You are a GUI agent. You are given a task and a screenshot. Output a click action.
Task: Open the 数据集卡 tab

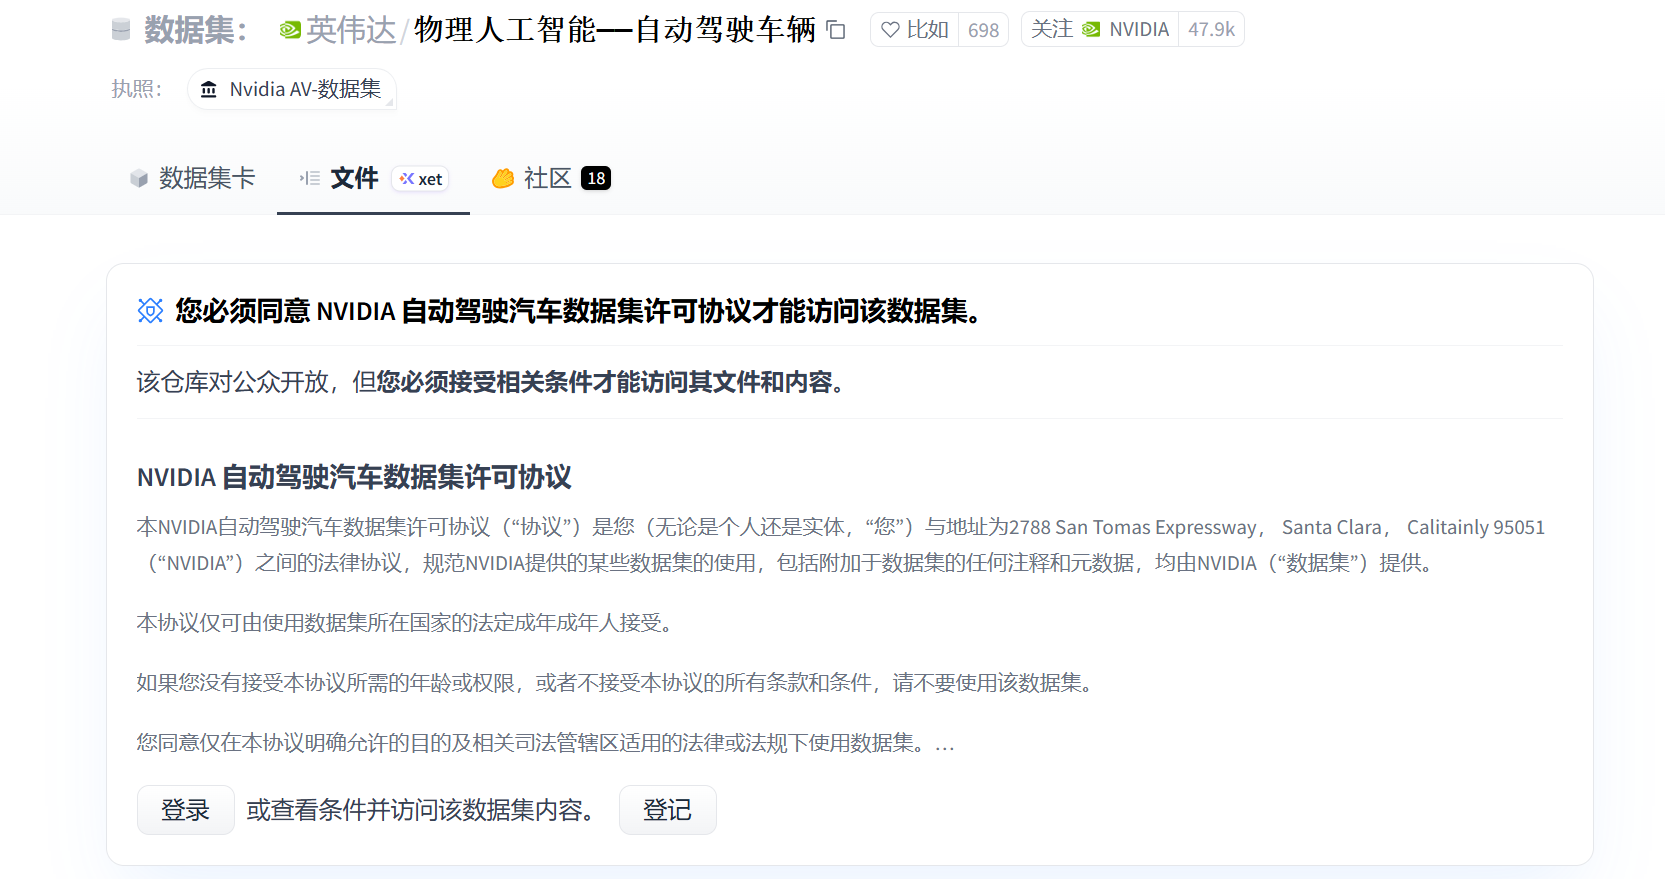click(x=193, y=178)
